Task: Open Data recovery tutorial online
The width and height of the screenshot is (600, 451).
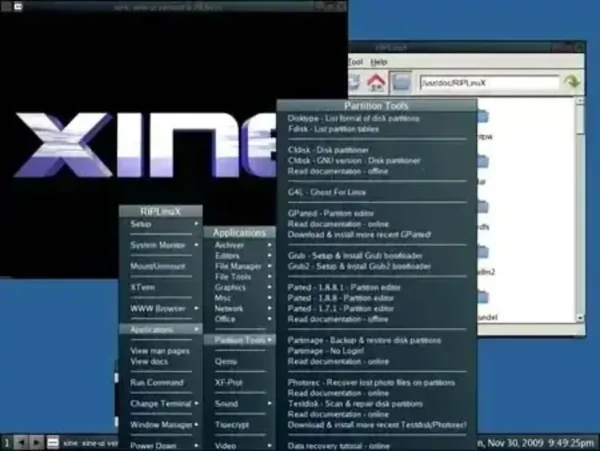Action: tap(377, 446)
